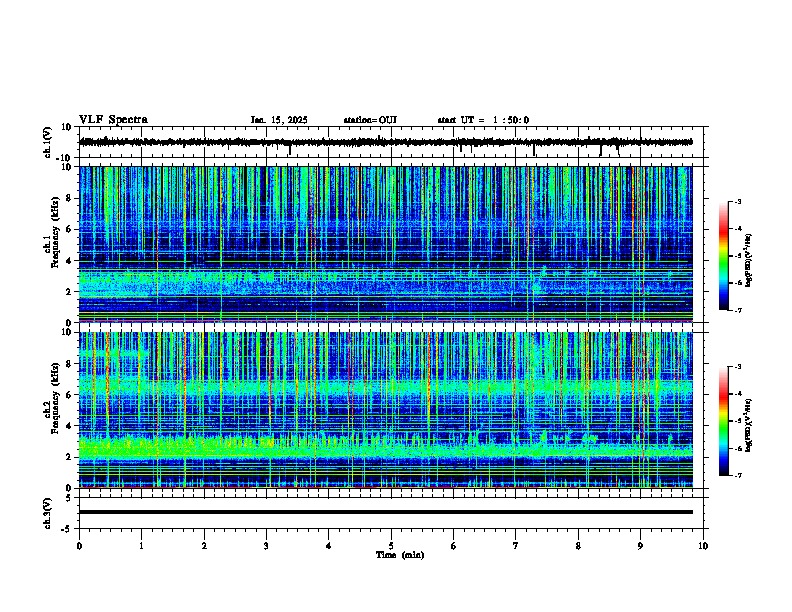Click the "2" kHz tick on ch.1 frequency axis

pyautogui.click(x=70, y=291)
